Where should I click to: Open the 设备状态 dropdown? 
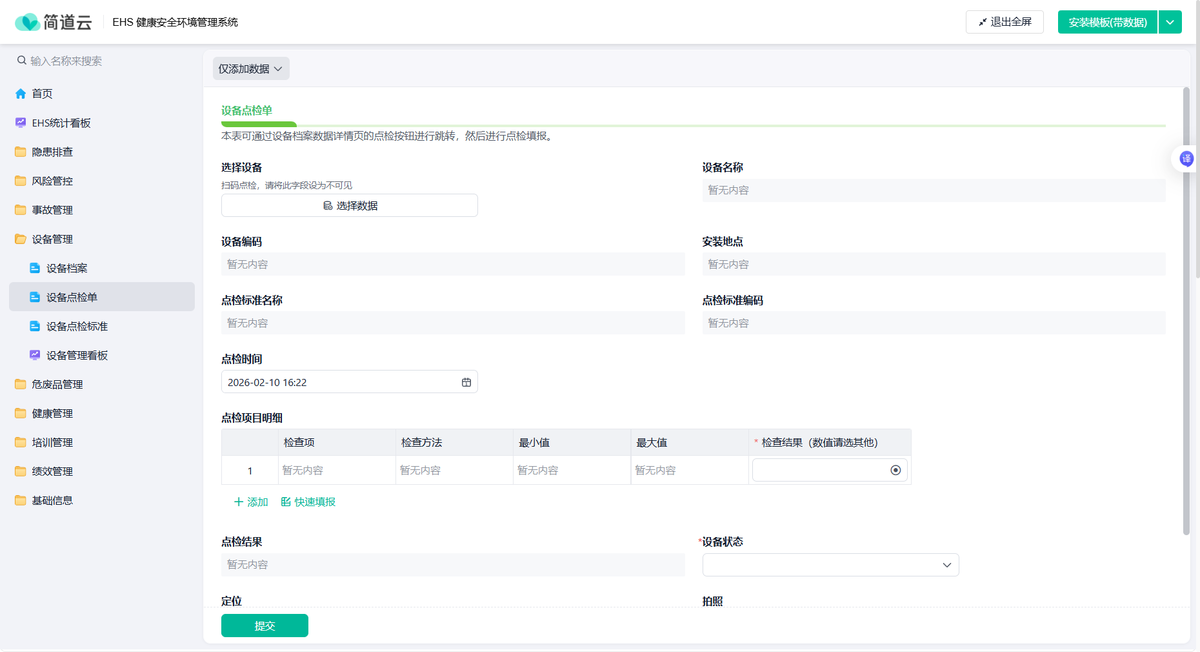831,565
